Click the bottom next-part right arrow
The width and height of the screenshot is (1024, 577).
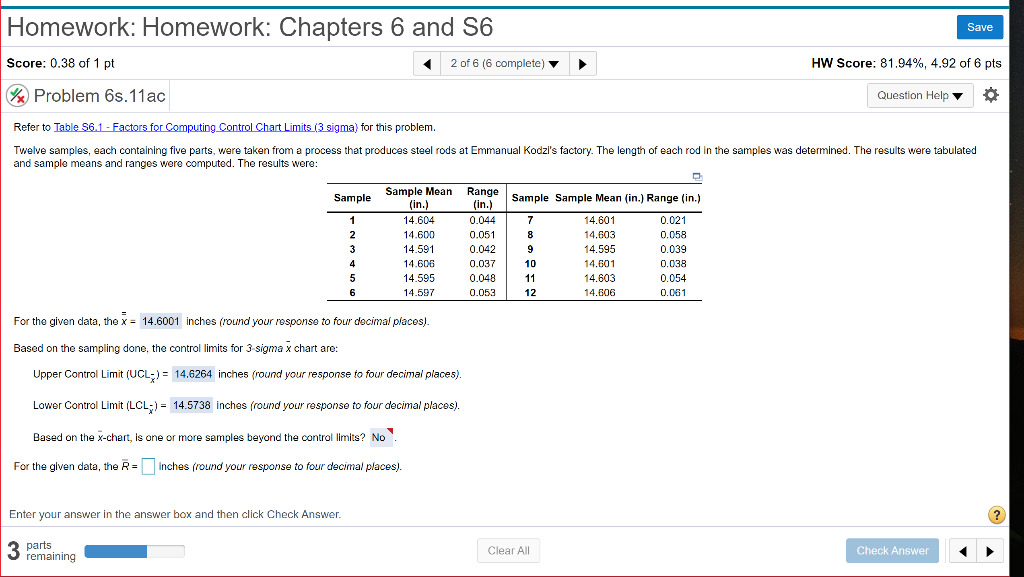(x=989, y=551)
